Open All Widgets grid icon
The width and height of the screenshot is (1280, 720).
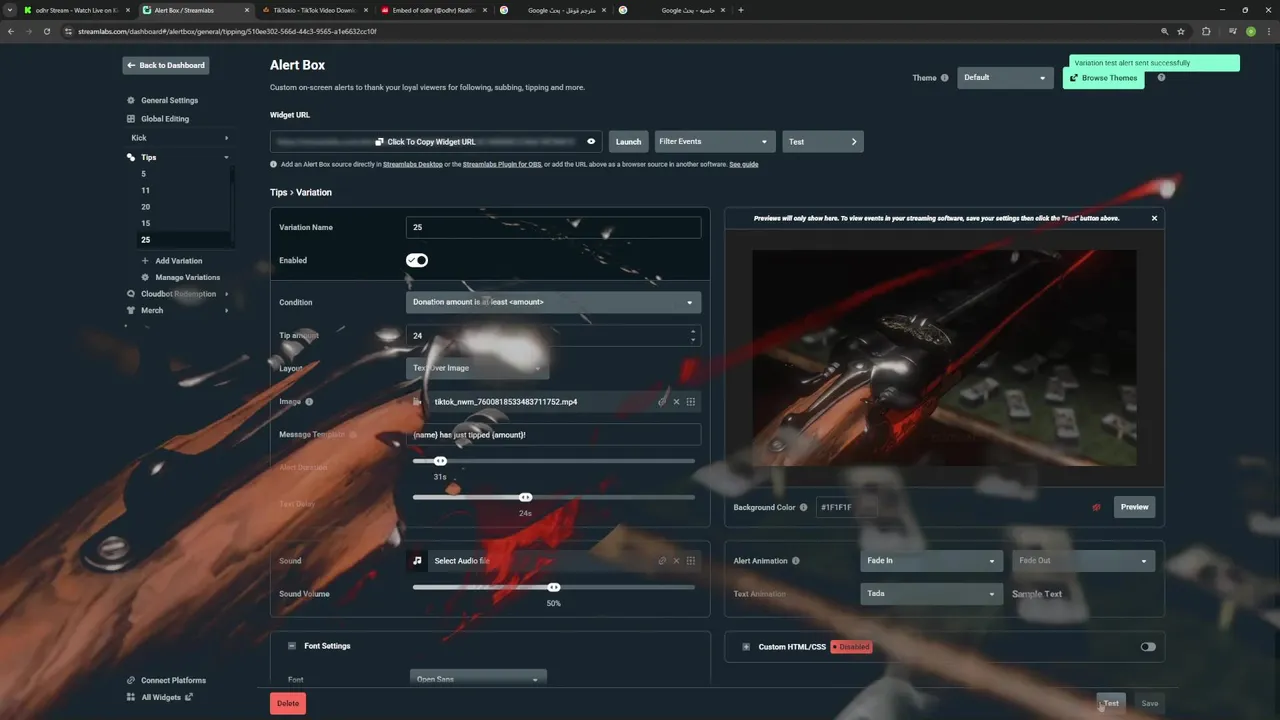tap(131, 697)
